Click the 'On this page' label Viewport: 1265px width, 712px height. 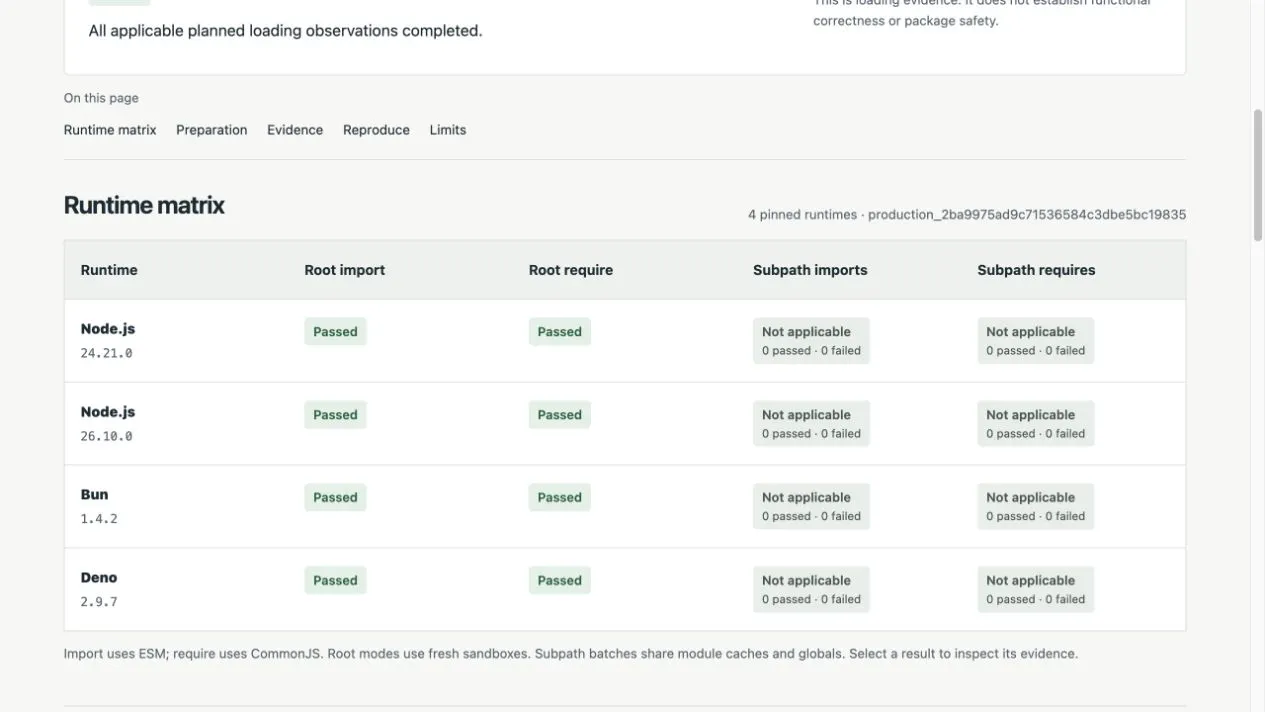101,98
